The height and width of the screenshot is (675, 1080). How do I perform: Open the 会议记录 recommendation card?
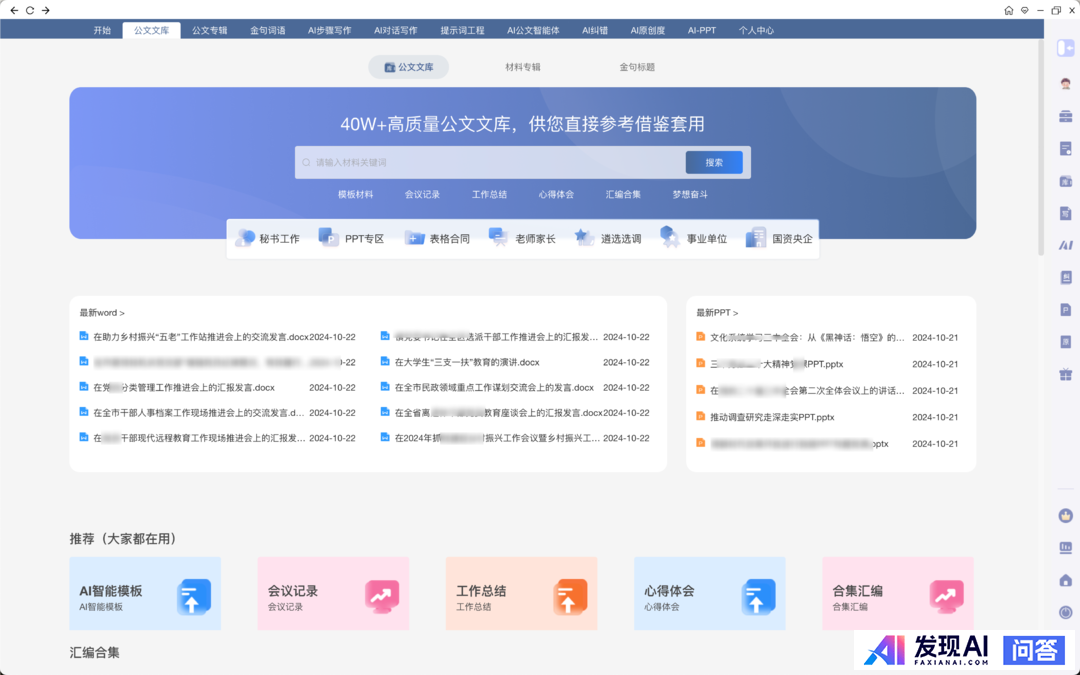[333, 594]
